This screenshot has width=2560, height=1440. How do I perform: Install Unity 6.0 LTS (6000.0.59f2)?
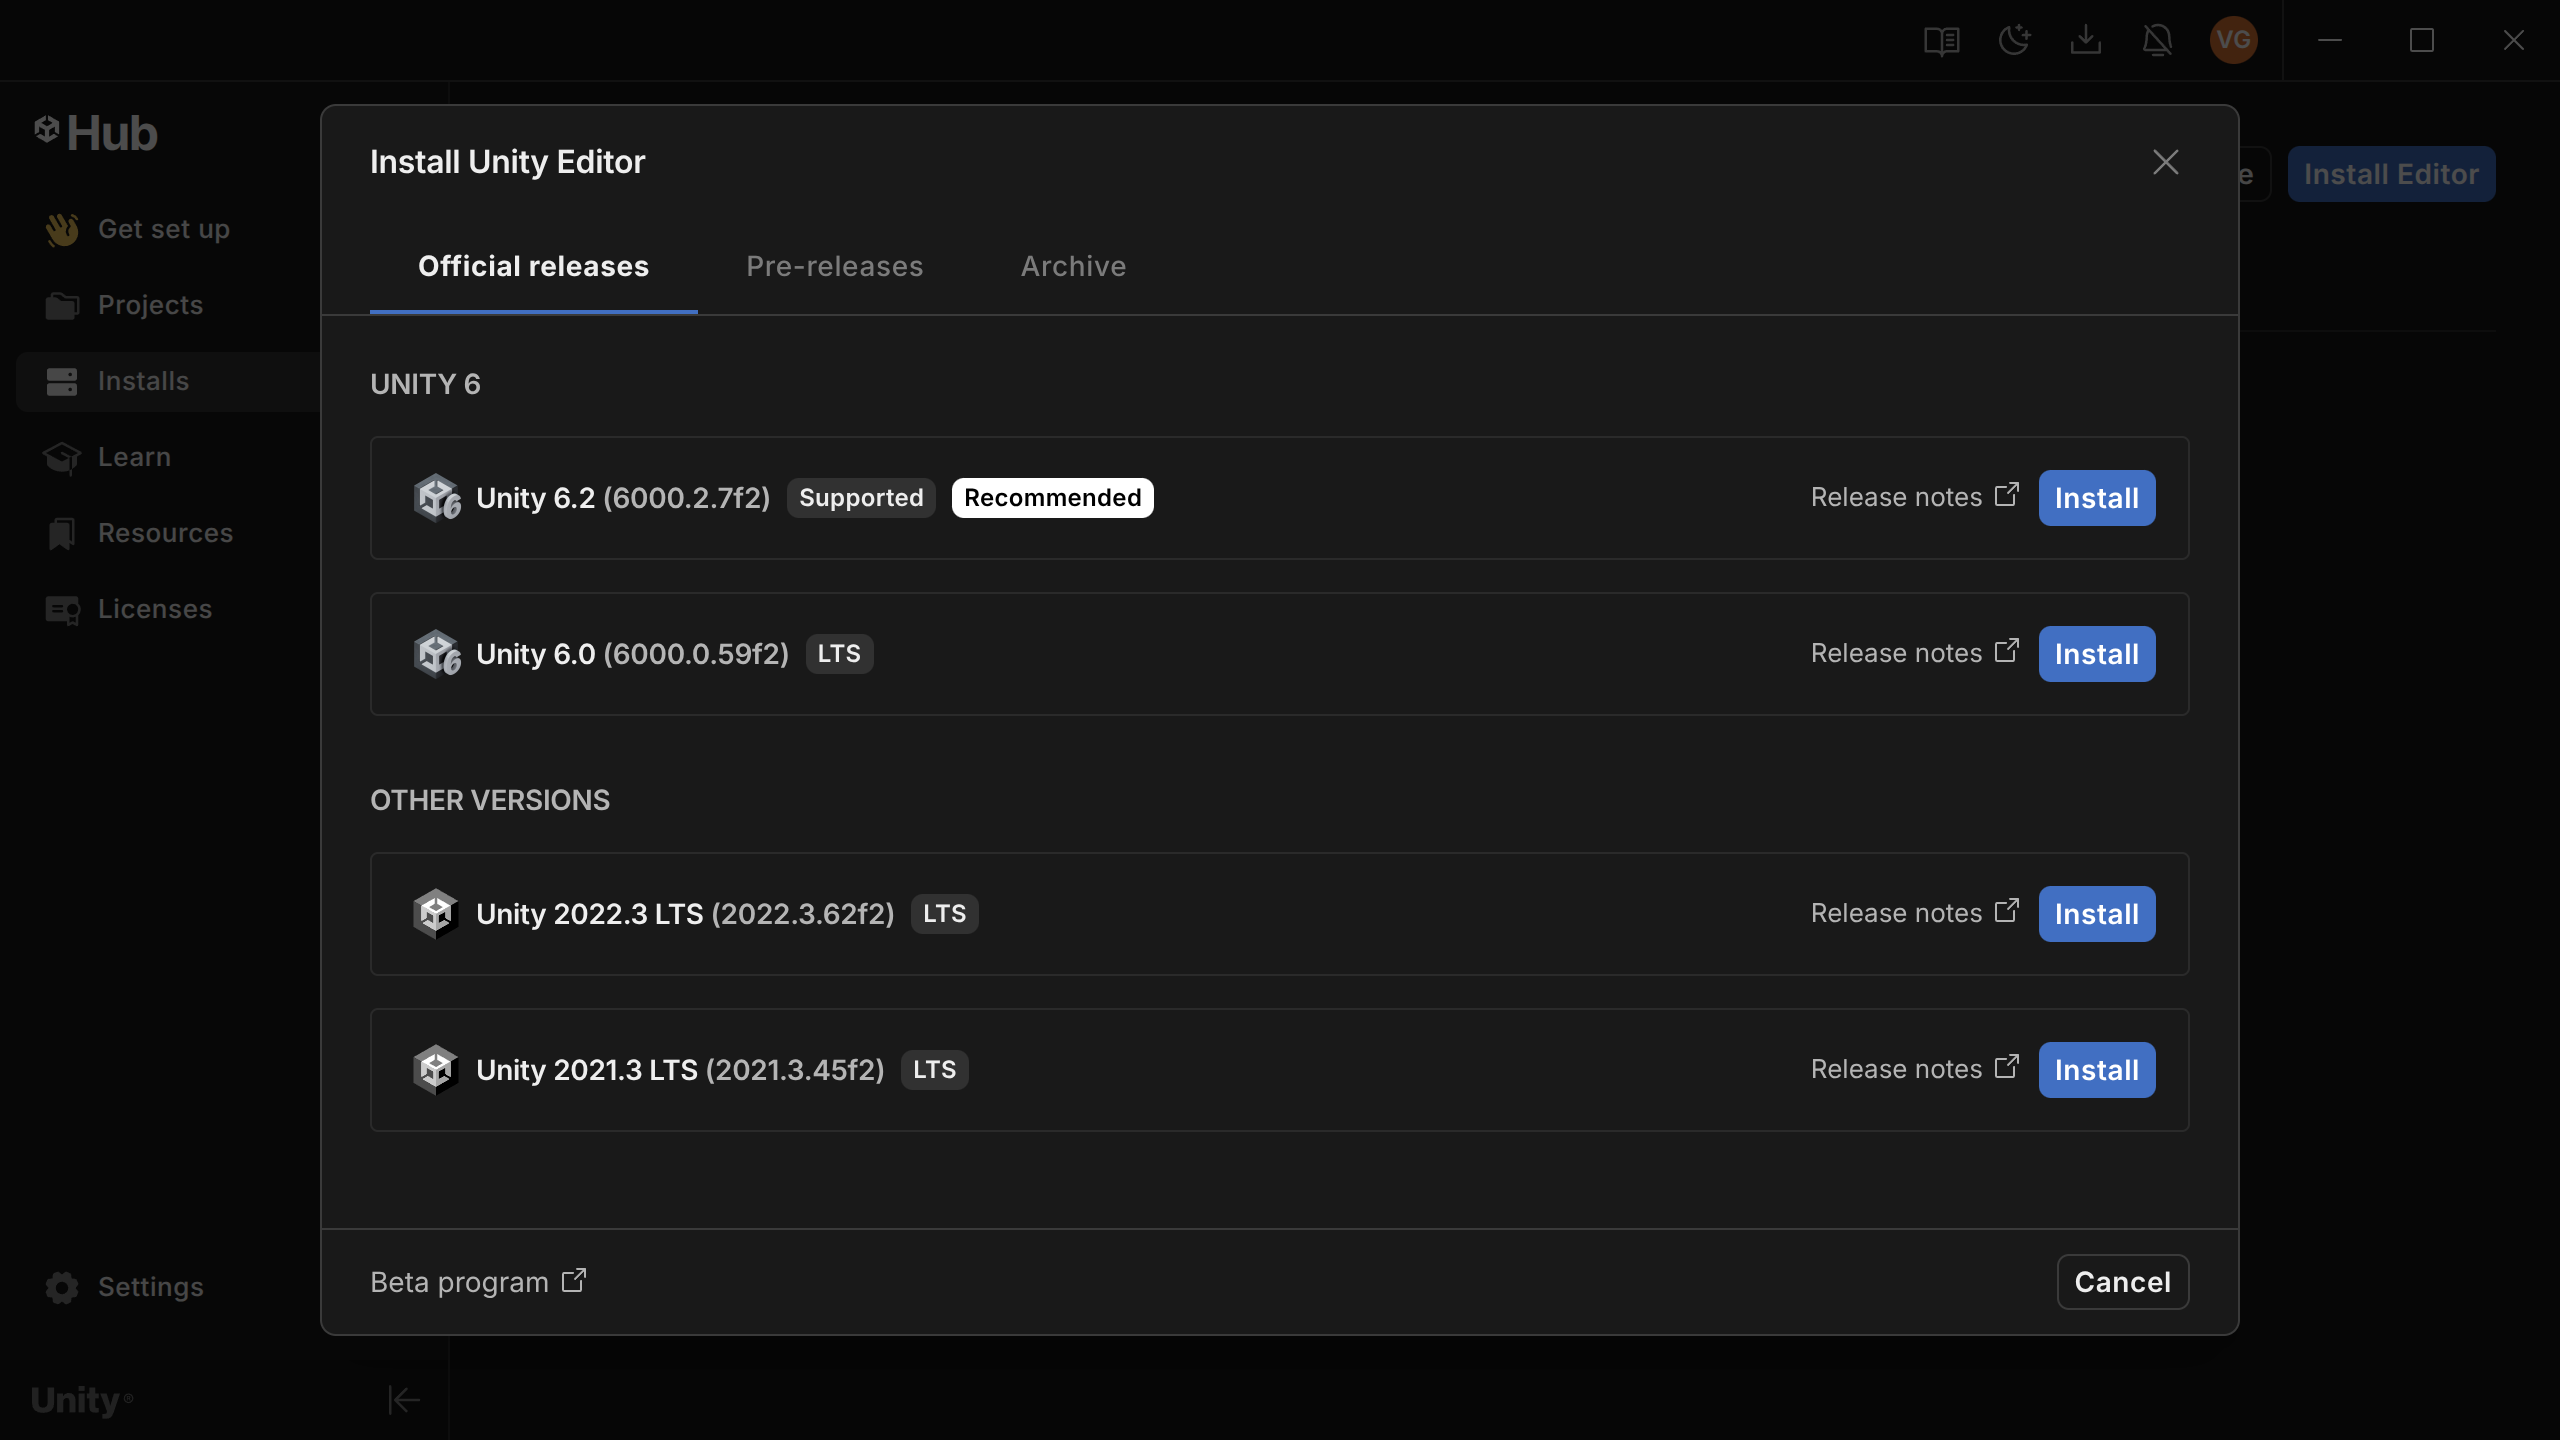click(2096, 654)
